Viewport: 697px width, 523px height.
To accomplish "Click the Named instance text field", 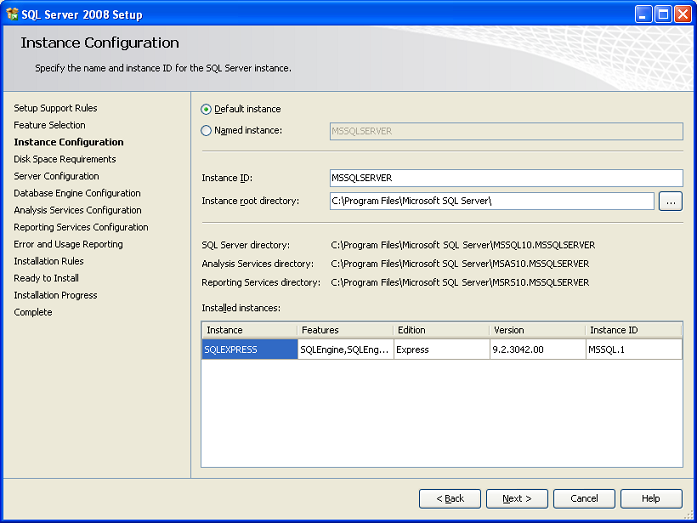I will tap(506, 131).
